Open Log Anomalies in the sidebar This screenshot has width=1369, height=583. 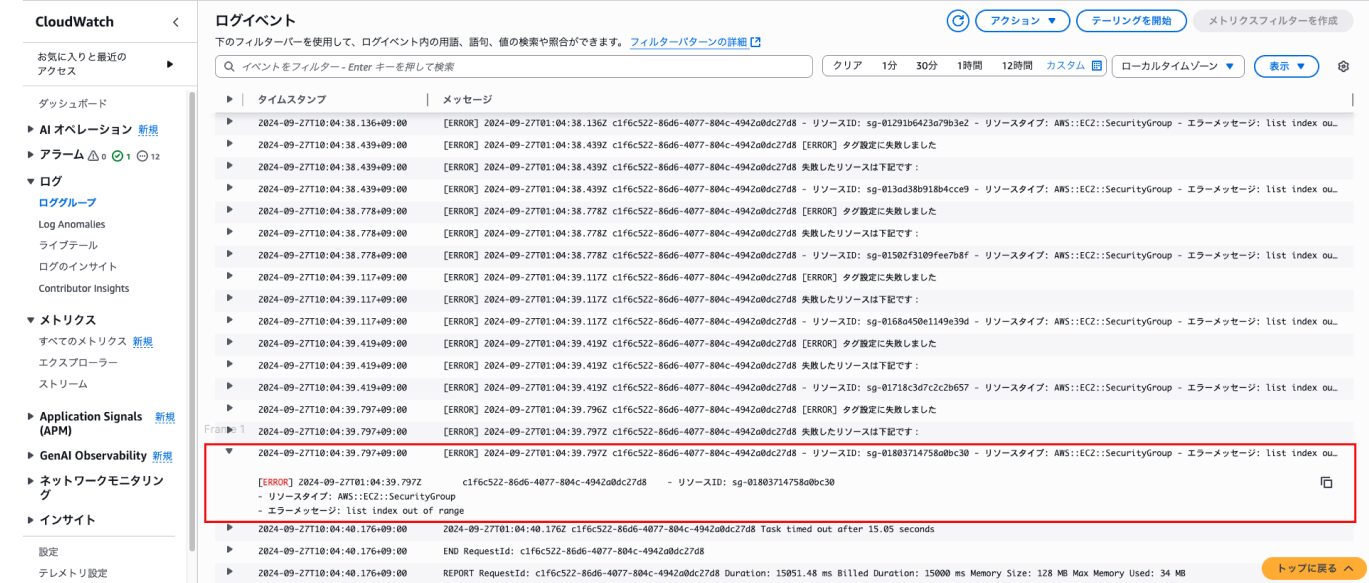click(x=71, y=225)
